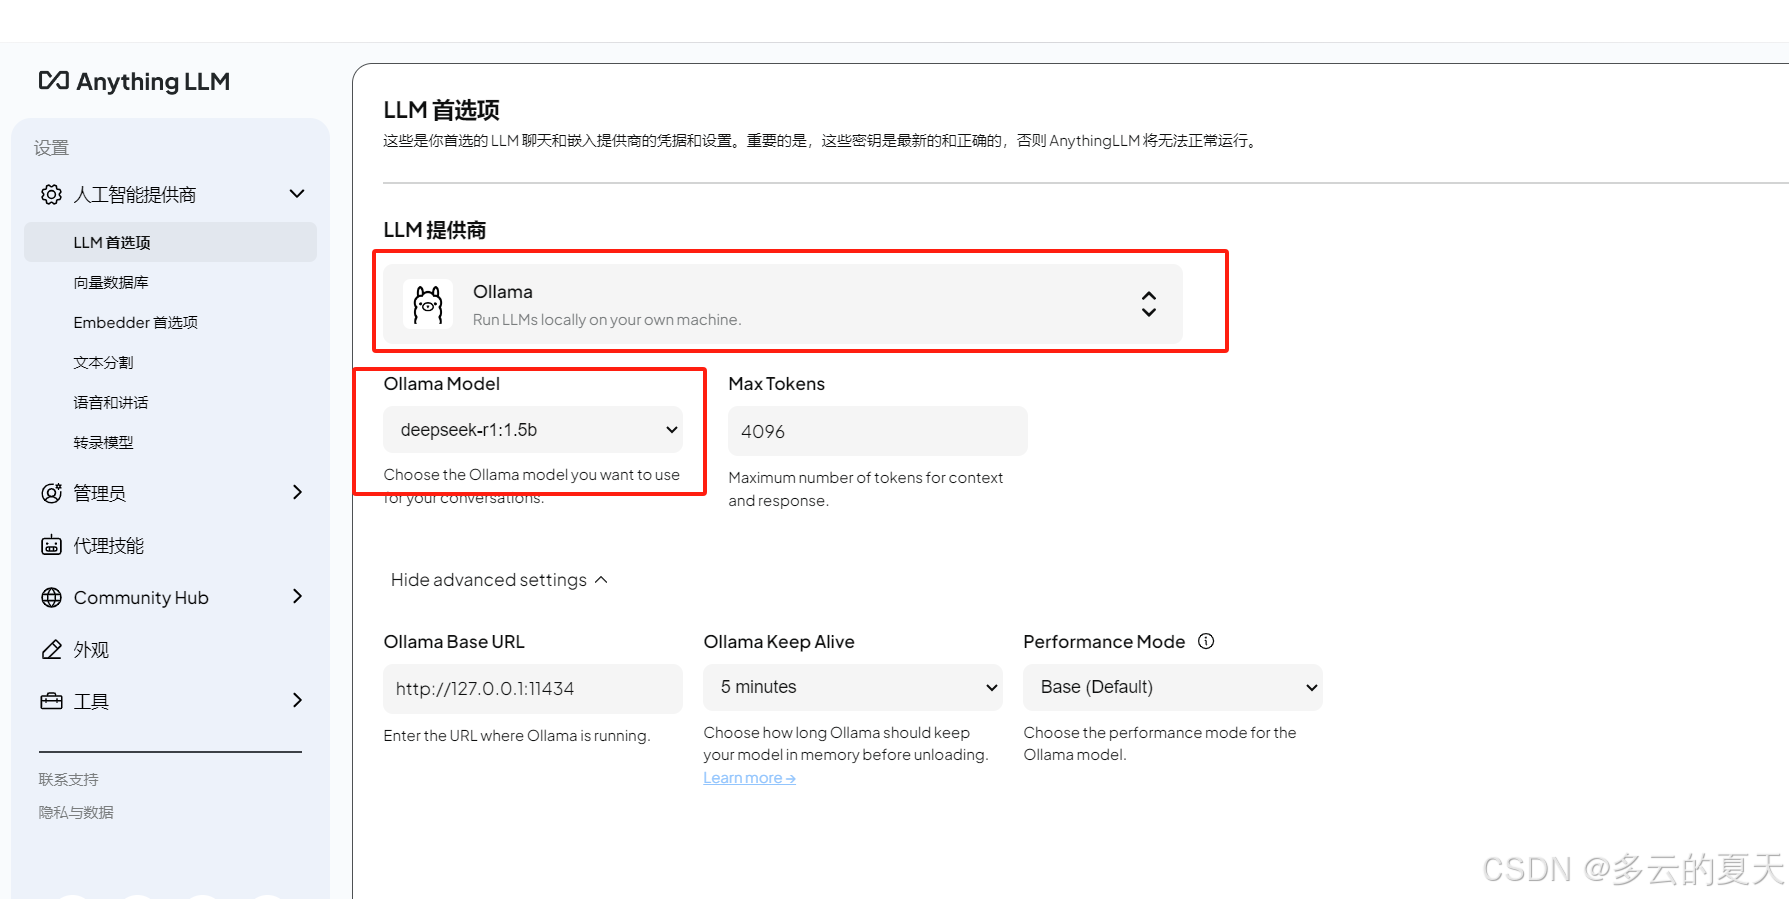Follow the Learn more link
The width and height of the screenshot is (1789, 899).
coord(749,778)
